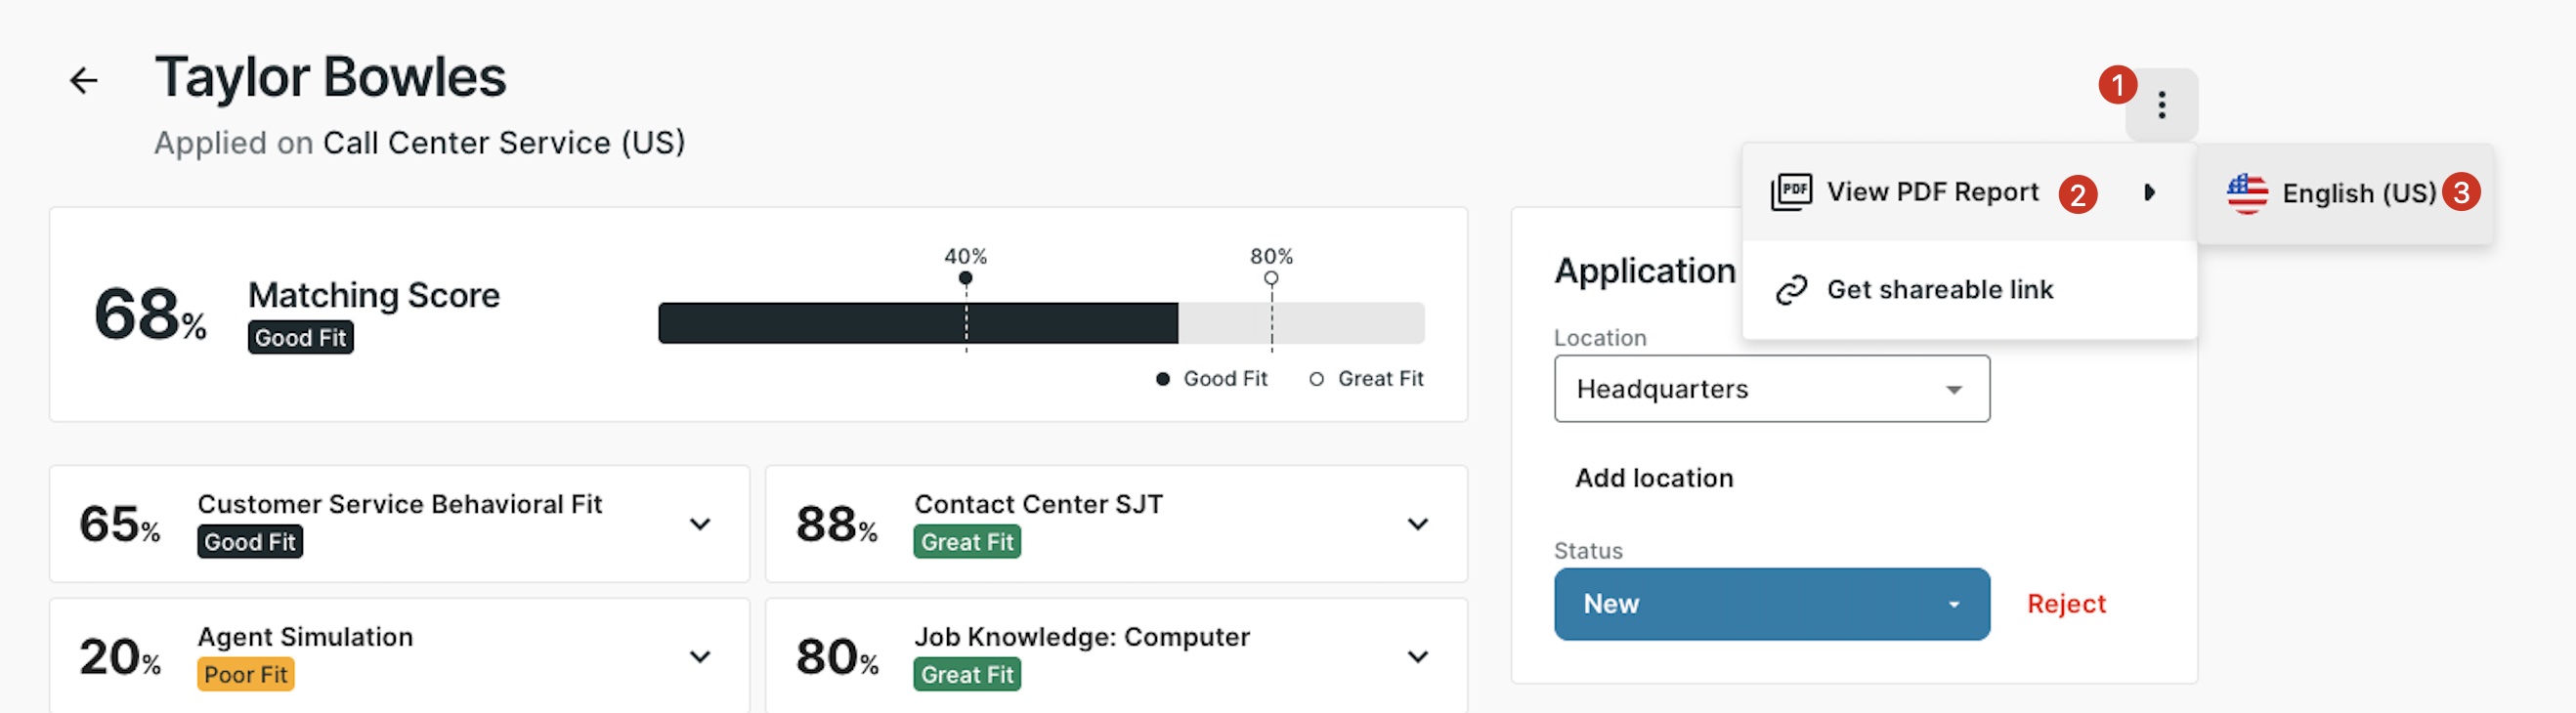
Task: Click the Reject link
Action: click(x=2065, y=604)
